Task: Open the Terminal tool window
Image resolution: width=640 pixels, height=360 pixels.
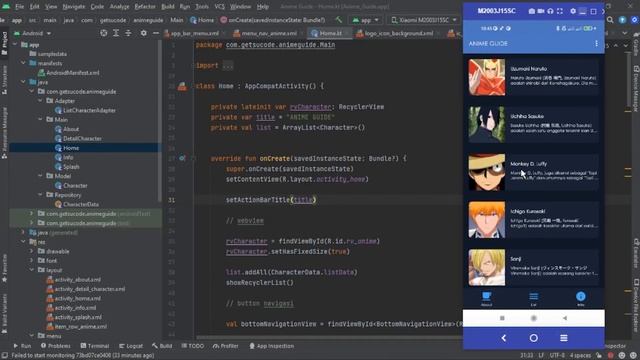Action: [x=95, y=346]
